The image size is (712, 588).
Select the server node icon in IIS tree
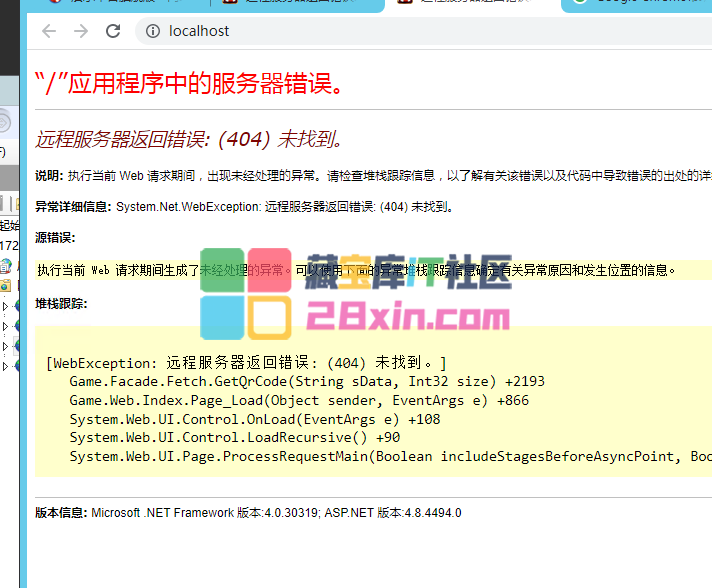6,266
